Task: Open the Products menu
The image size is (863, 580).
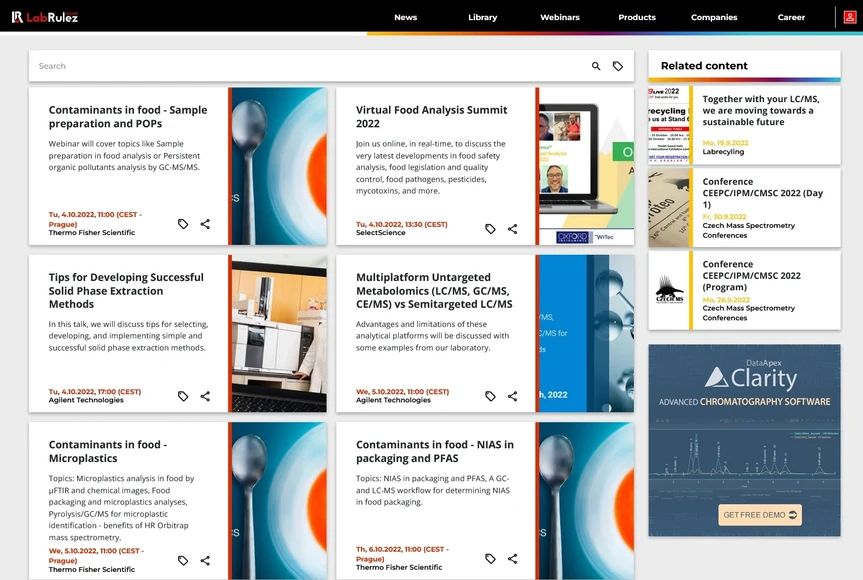Action: 637,17
